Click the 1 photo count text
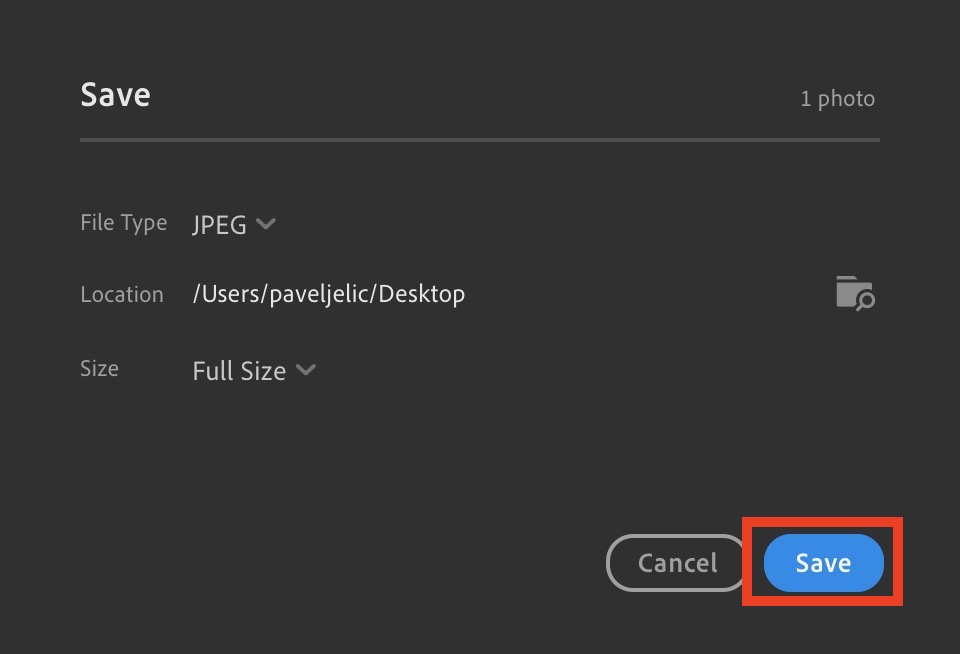Screen dimensions: 960x654 pyautogui.click(x=837, y=99)
